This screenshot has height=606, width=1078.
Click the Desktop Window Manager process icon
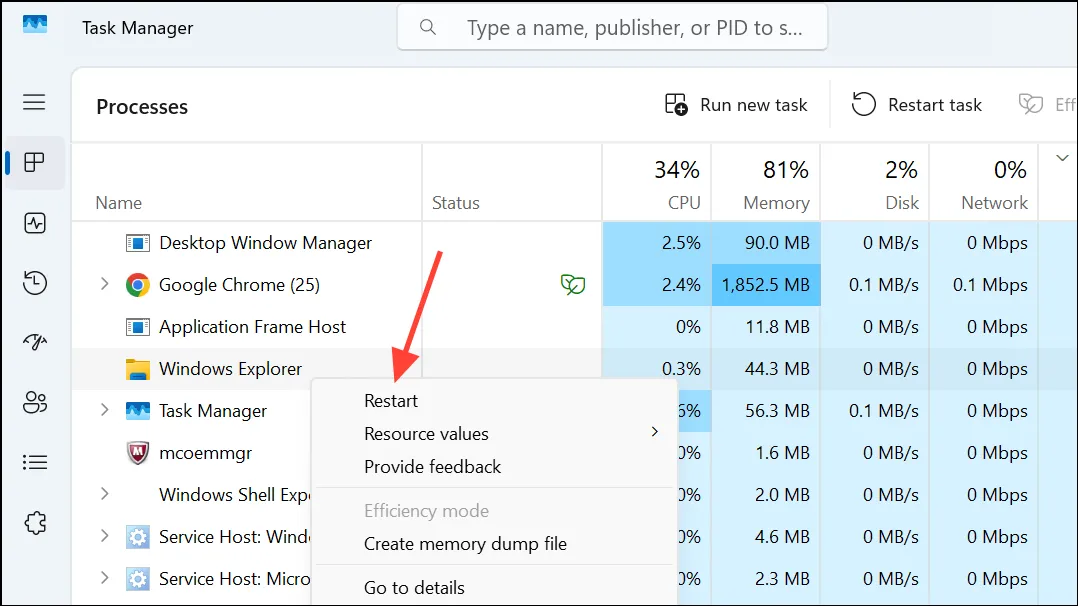tap(138, 243)
